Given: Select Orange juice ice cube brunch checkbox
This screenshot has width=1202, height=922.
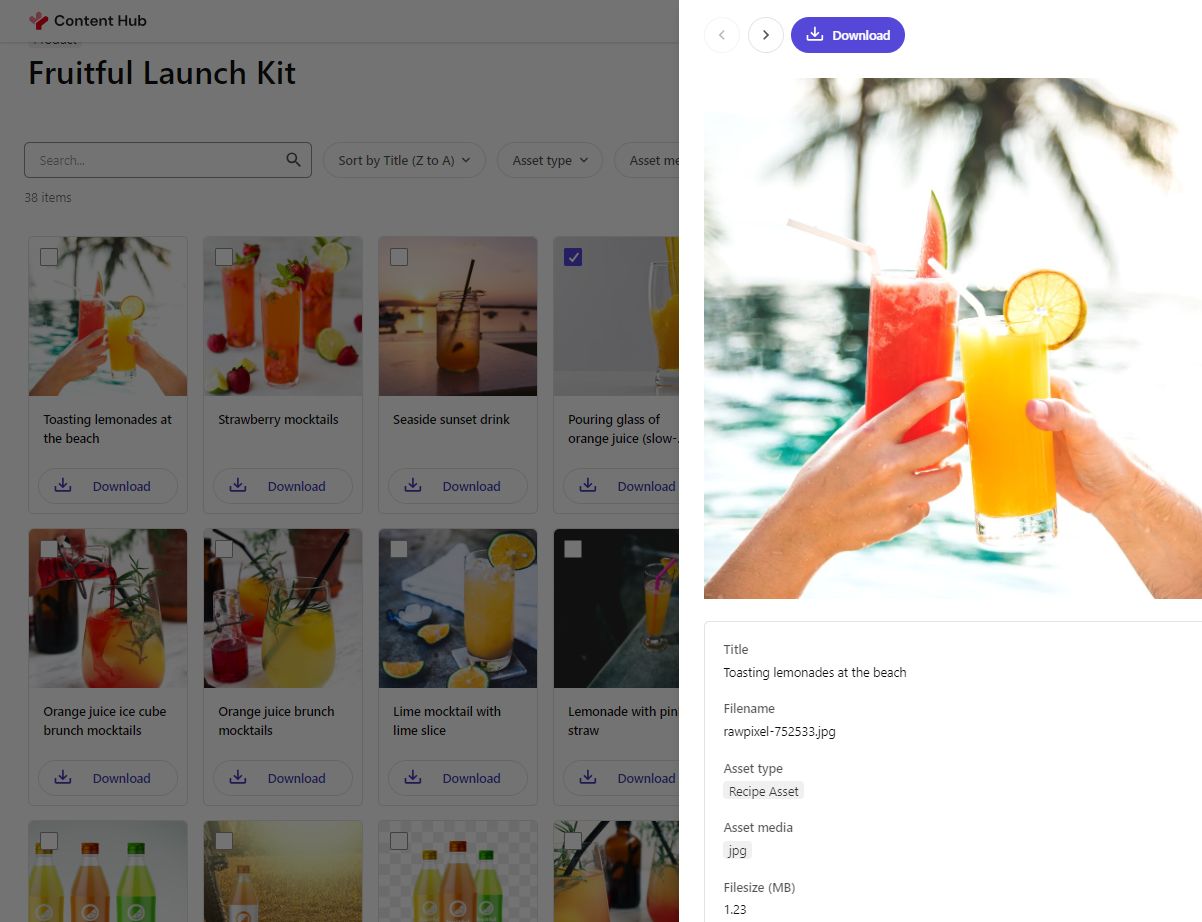Looking at the screenshot, I should coord(49,549).
